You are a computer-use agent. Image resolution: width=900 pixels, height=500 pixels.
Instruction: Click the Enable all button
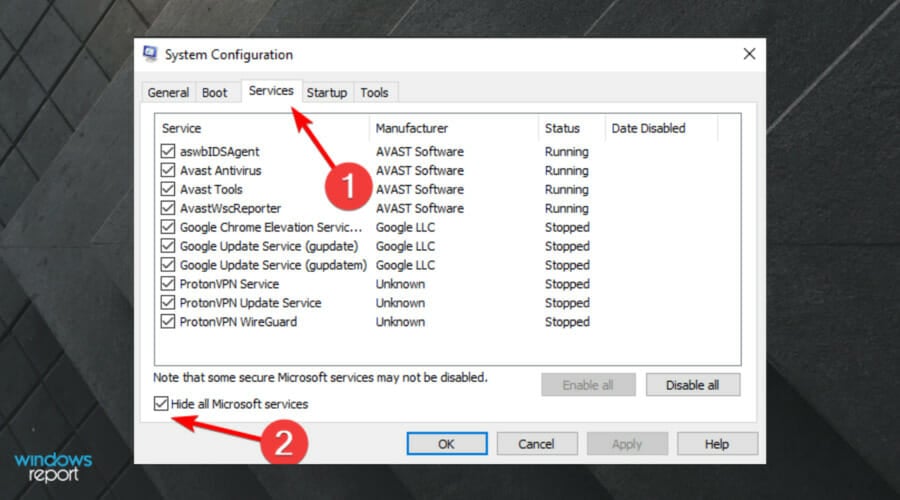(x=588, y=385)
